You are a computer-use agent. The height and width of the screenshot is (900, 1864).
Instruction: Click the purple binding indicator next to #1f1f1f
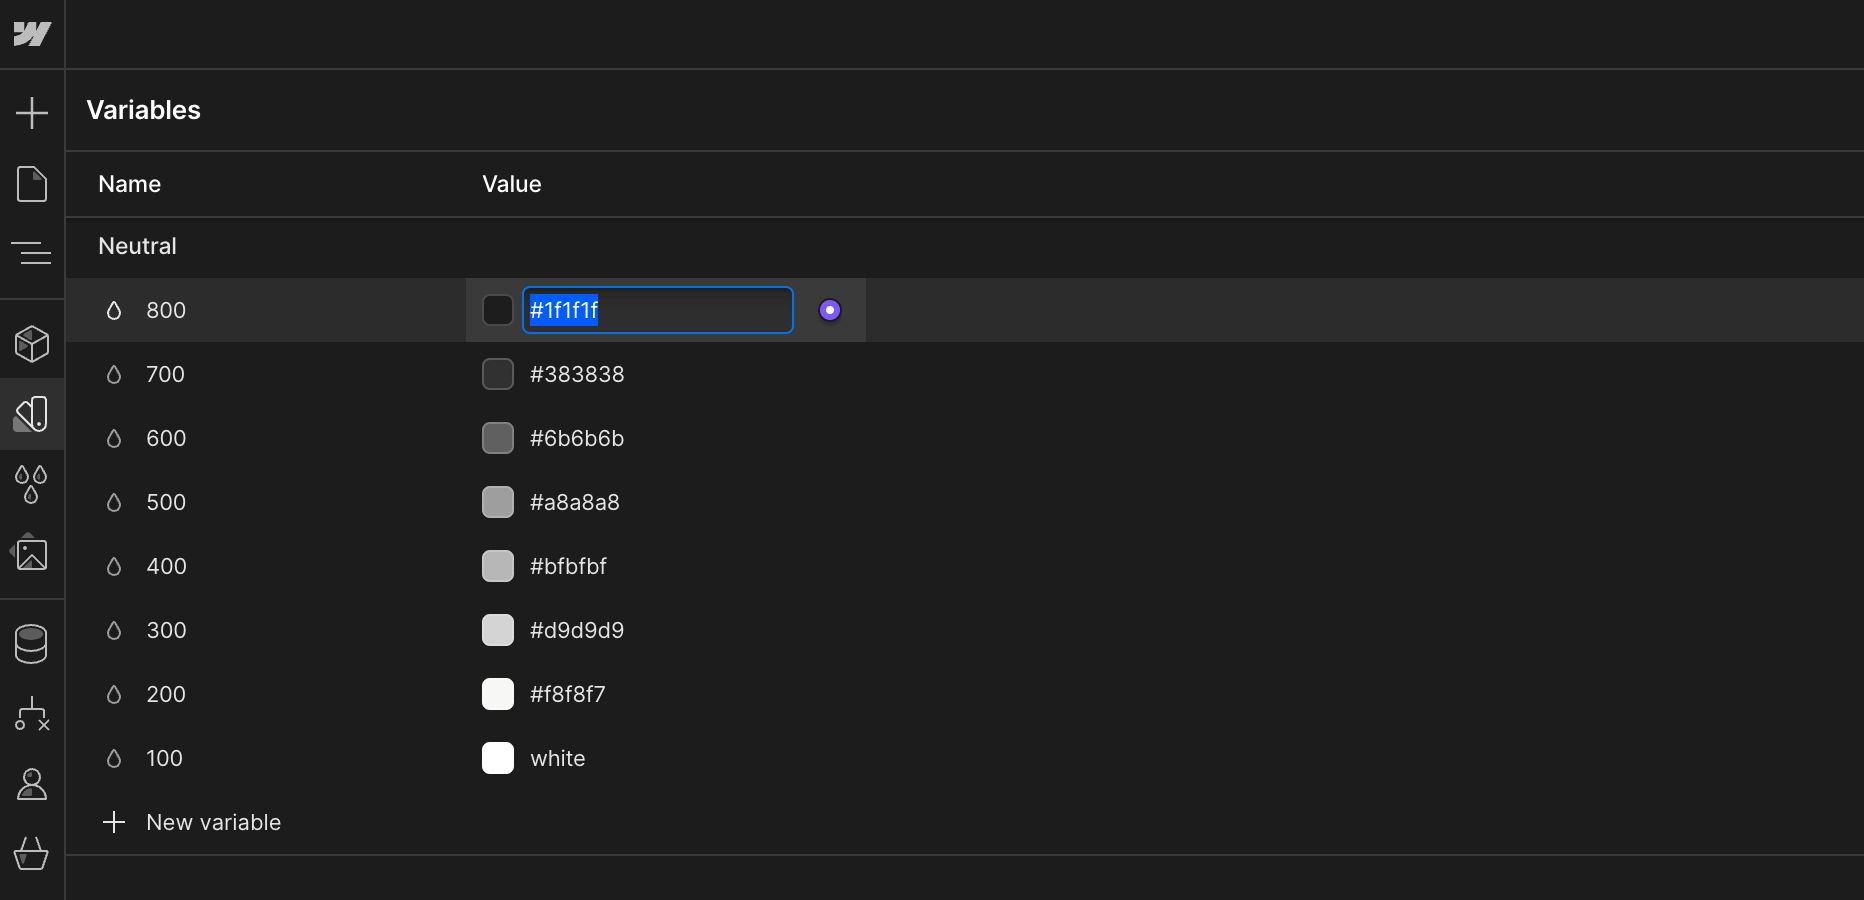(x=830, y=310)
